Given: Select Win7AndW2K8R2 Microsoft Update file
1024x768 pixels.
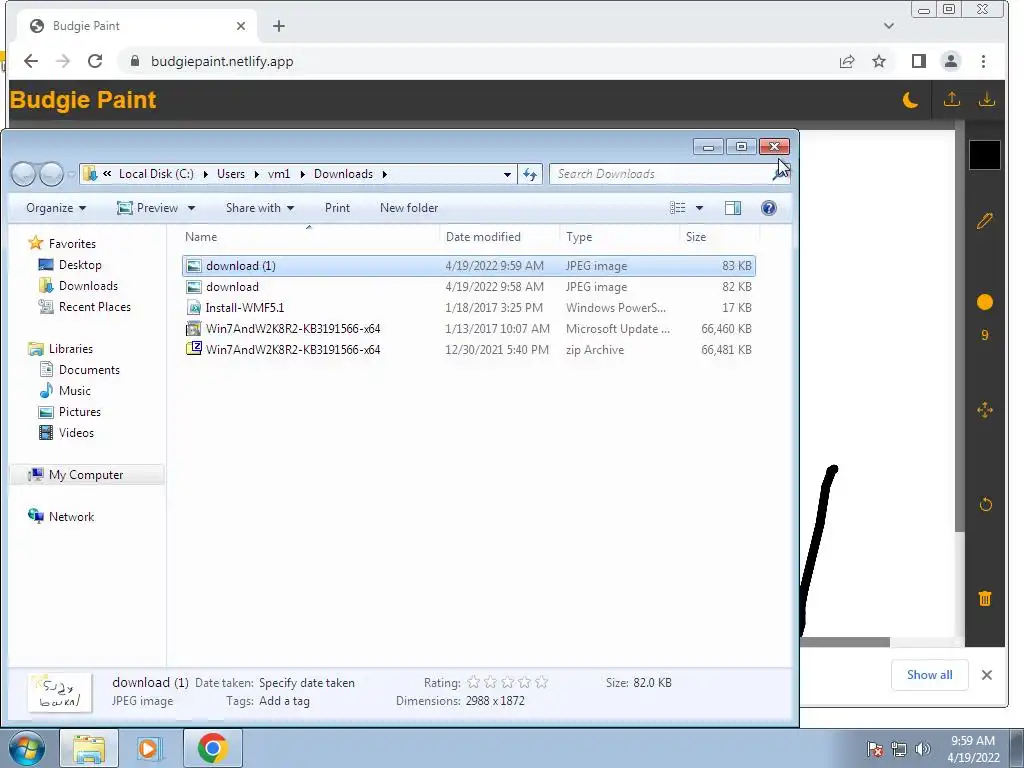Looking at the screenshot, I should (469, 328).
